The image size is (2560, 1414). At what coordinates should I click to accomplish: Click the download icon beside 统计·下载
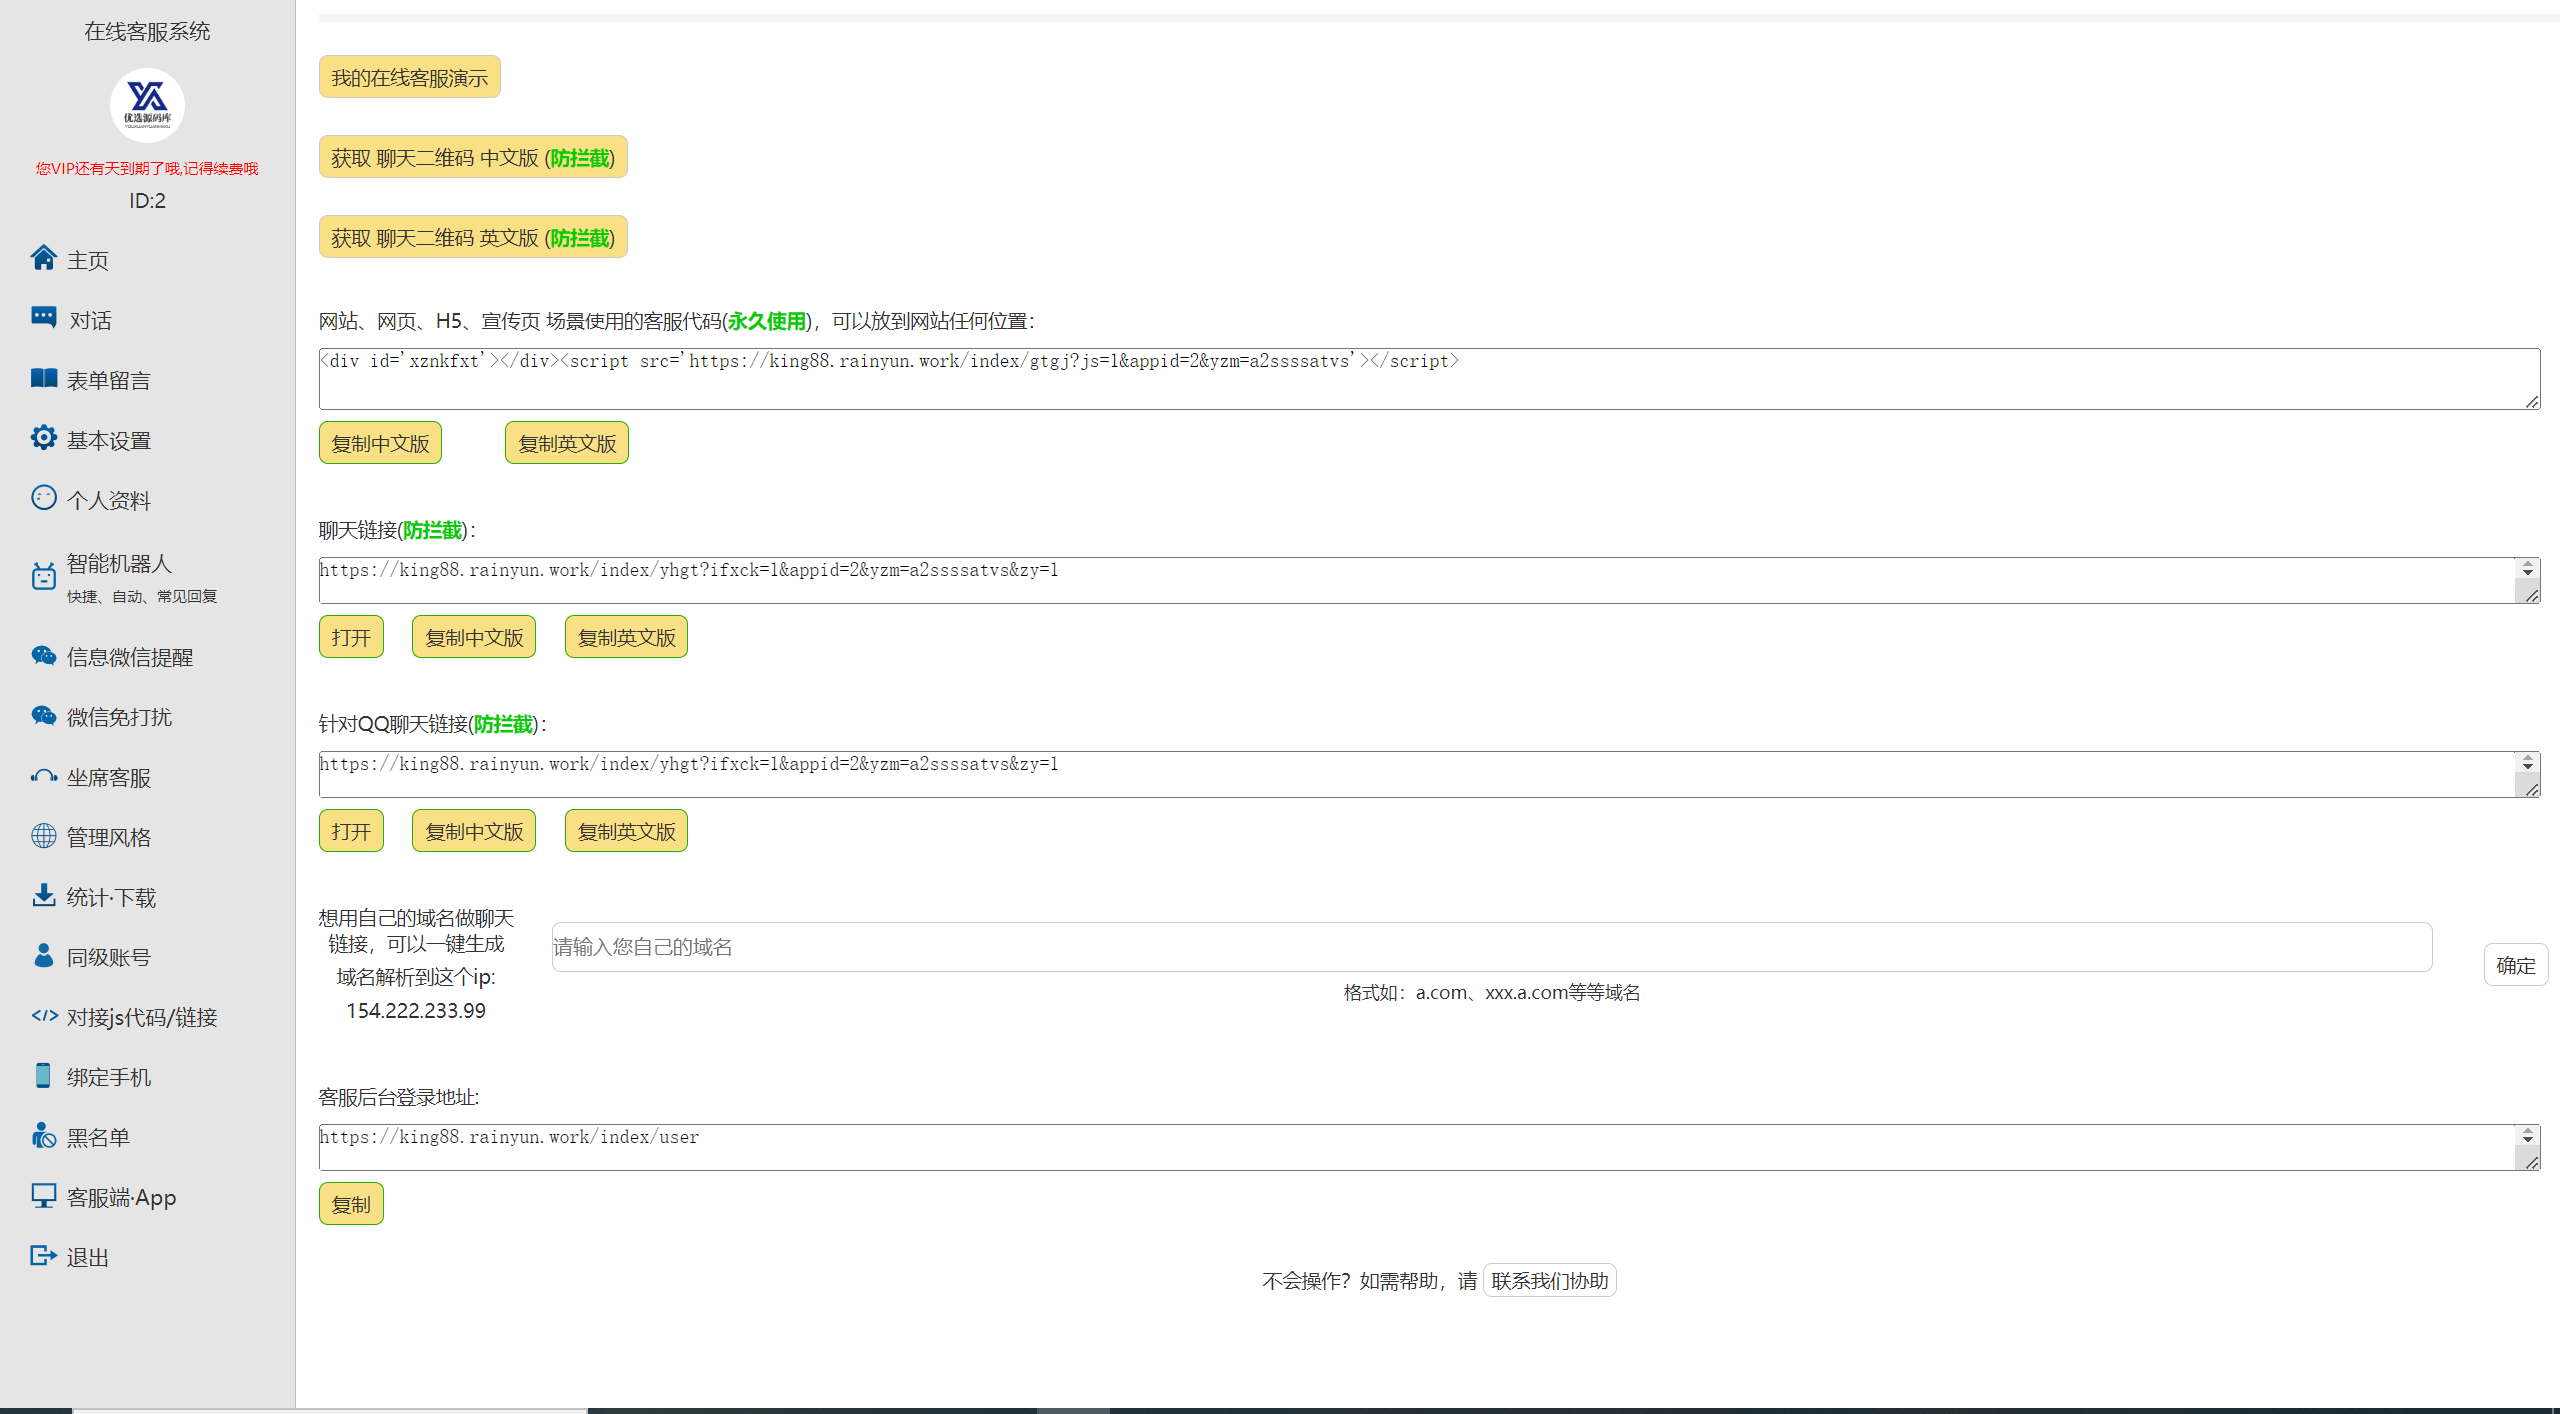[x=43, y=895]
